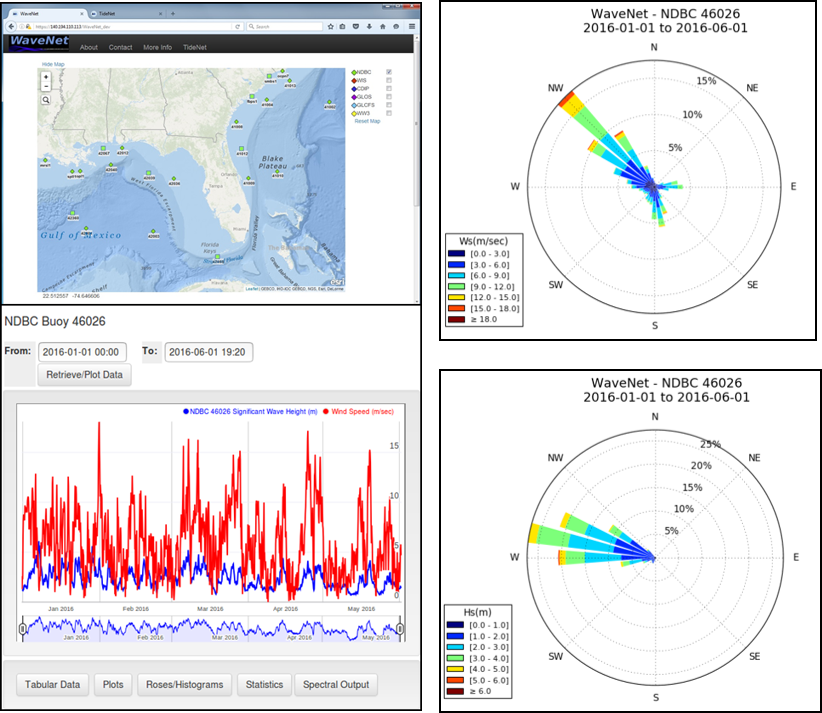Click the map zoom in plus button
822x713 pixels.
46,77
